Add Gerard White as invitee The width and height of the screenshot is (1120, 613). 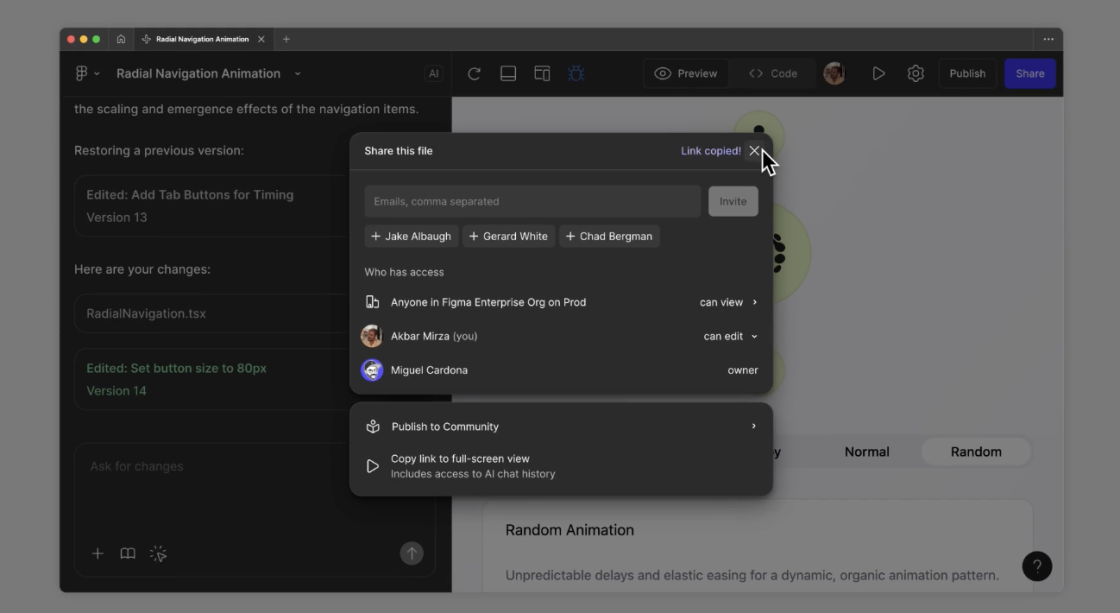point(508,236)
